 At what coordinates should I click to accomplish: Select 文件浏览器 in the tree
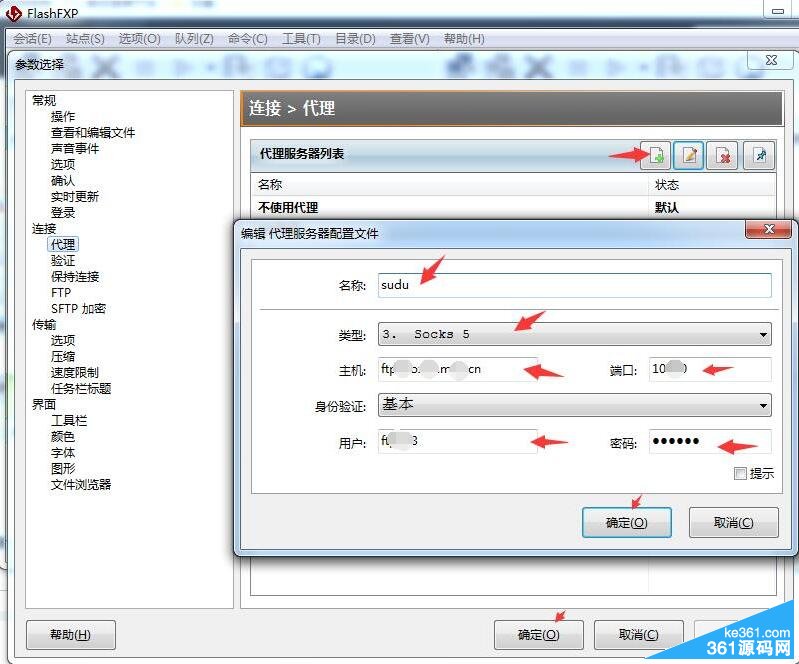coord(81,484)
